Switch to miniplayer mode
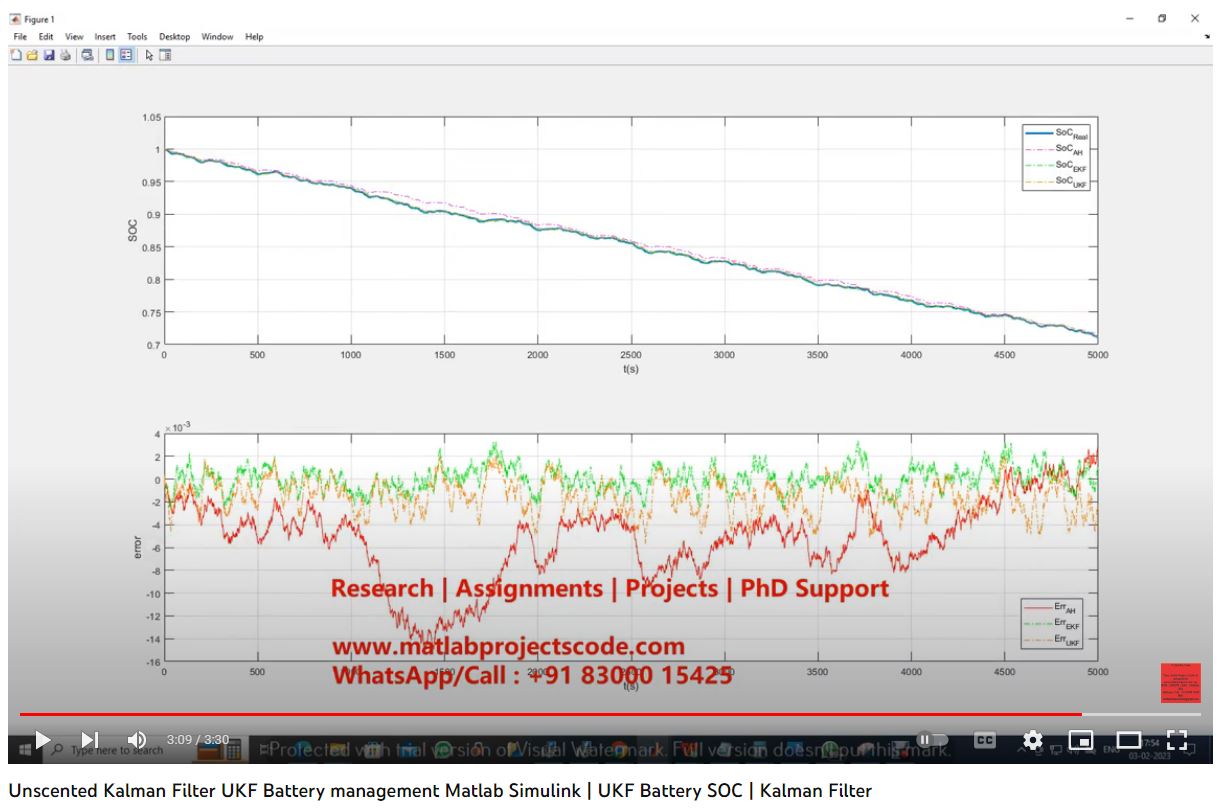 [x=1081, y=740]
